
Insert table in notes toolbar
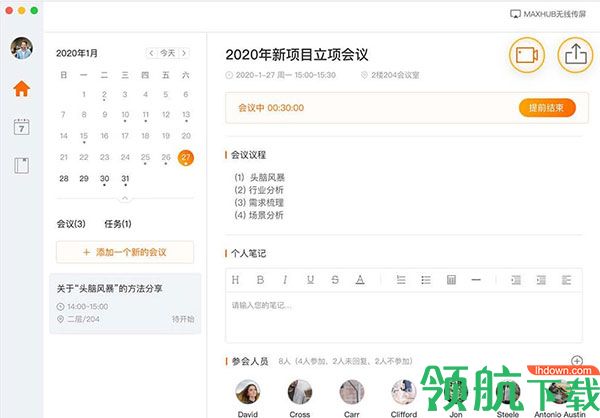tap(451, 280)
